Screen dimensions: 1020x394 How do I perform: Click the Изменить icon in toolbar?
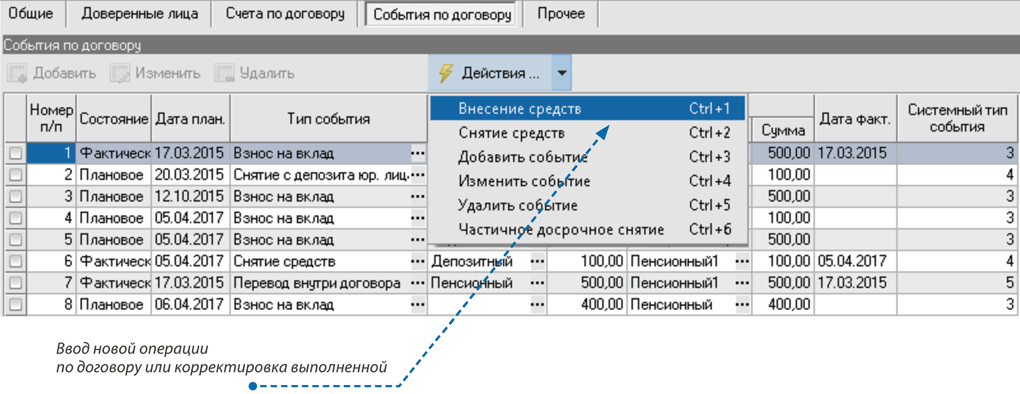coord(120,73)
